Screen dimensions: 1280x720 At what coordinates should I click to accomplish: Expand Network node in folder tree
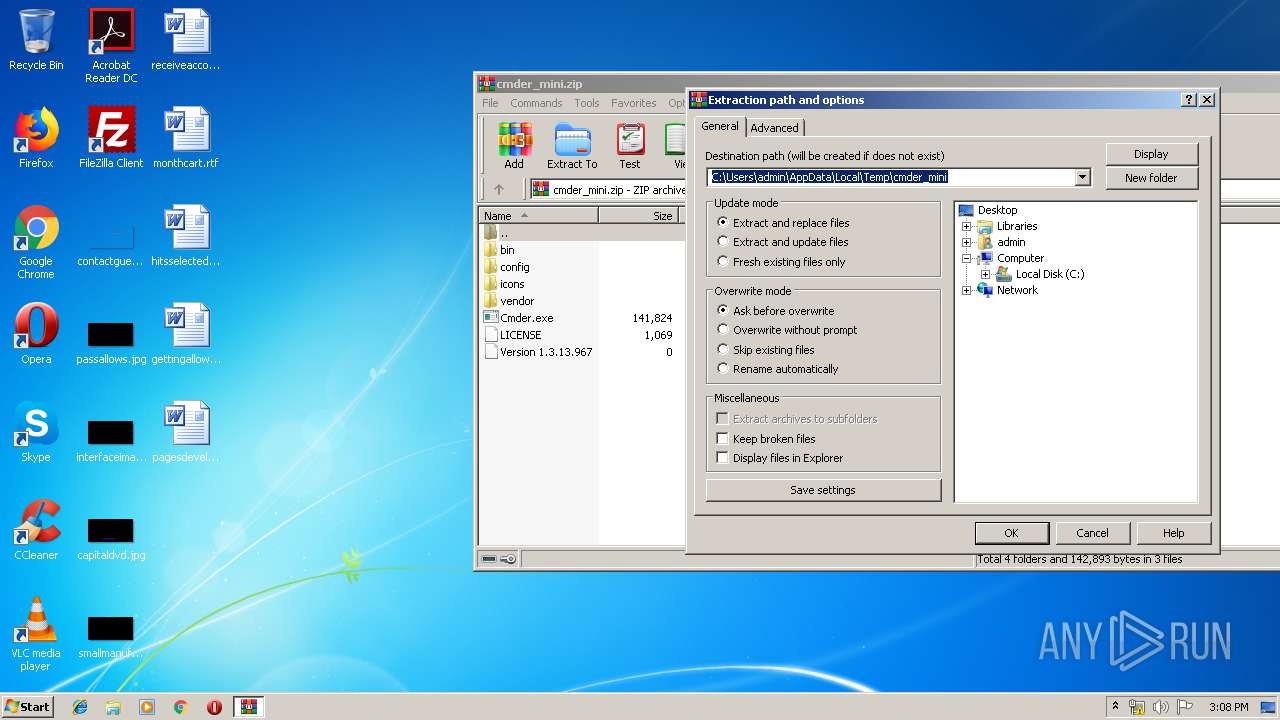[x=967, y=290]
